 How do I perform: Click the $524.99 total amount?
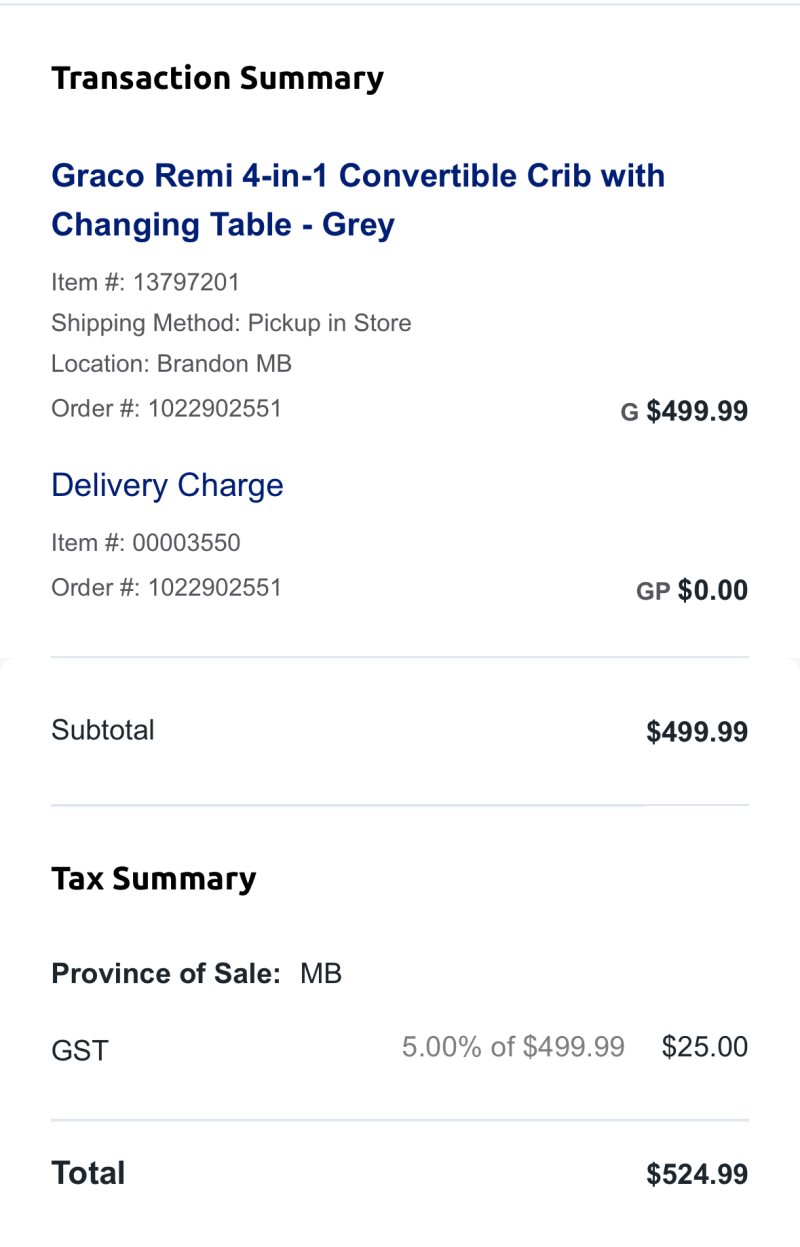click(x=697, y=1174)
